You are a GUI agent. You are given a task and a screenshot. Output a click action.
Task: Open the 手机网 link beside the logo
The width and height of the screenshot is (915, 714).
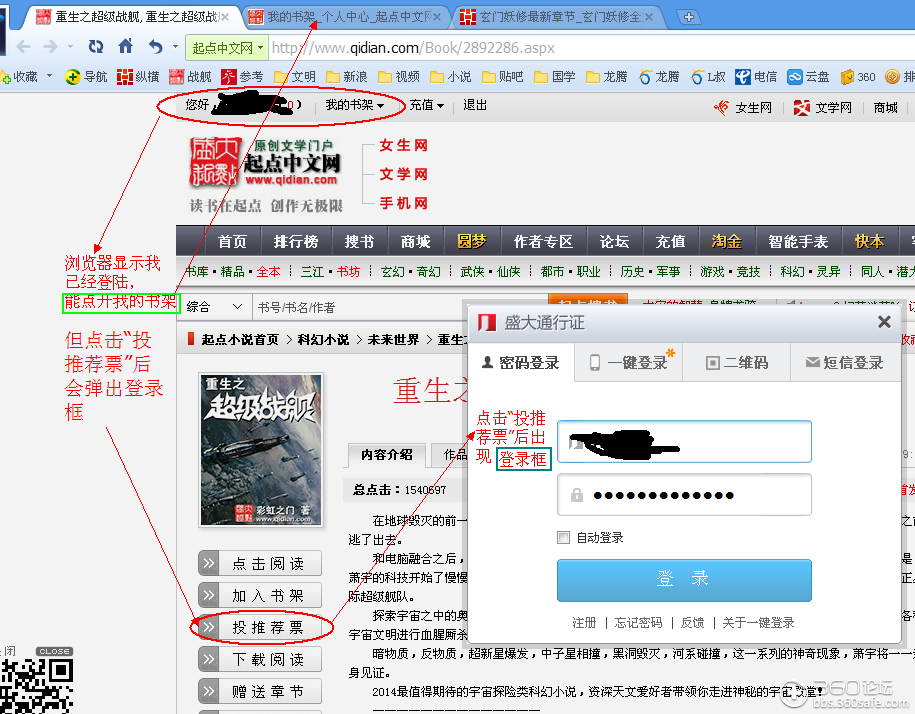404,203
